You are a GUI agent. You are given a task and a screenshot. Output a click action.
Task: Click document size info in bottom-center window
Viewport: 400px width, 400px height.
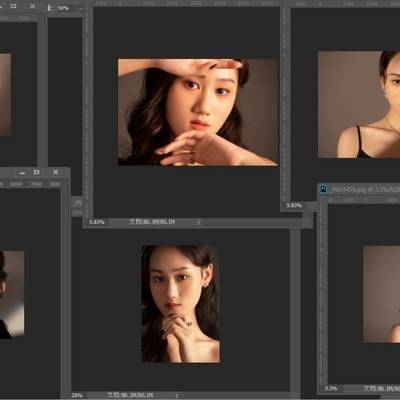[x=130, y=395]
